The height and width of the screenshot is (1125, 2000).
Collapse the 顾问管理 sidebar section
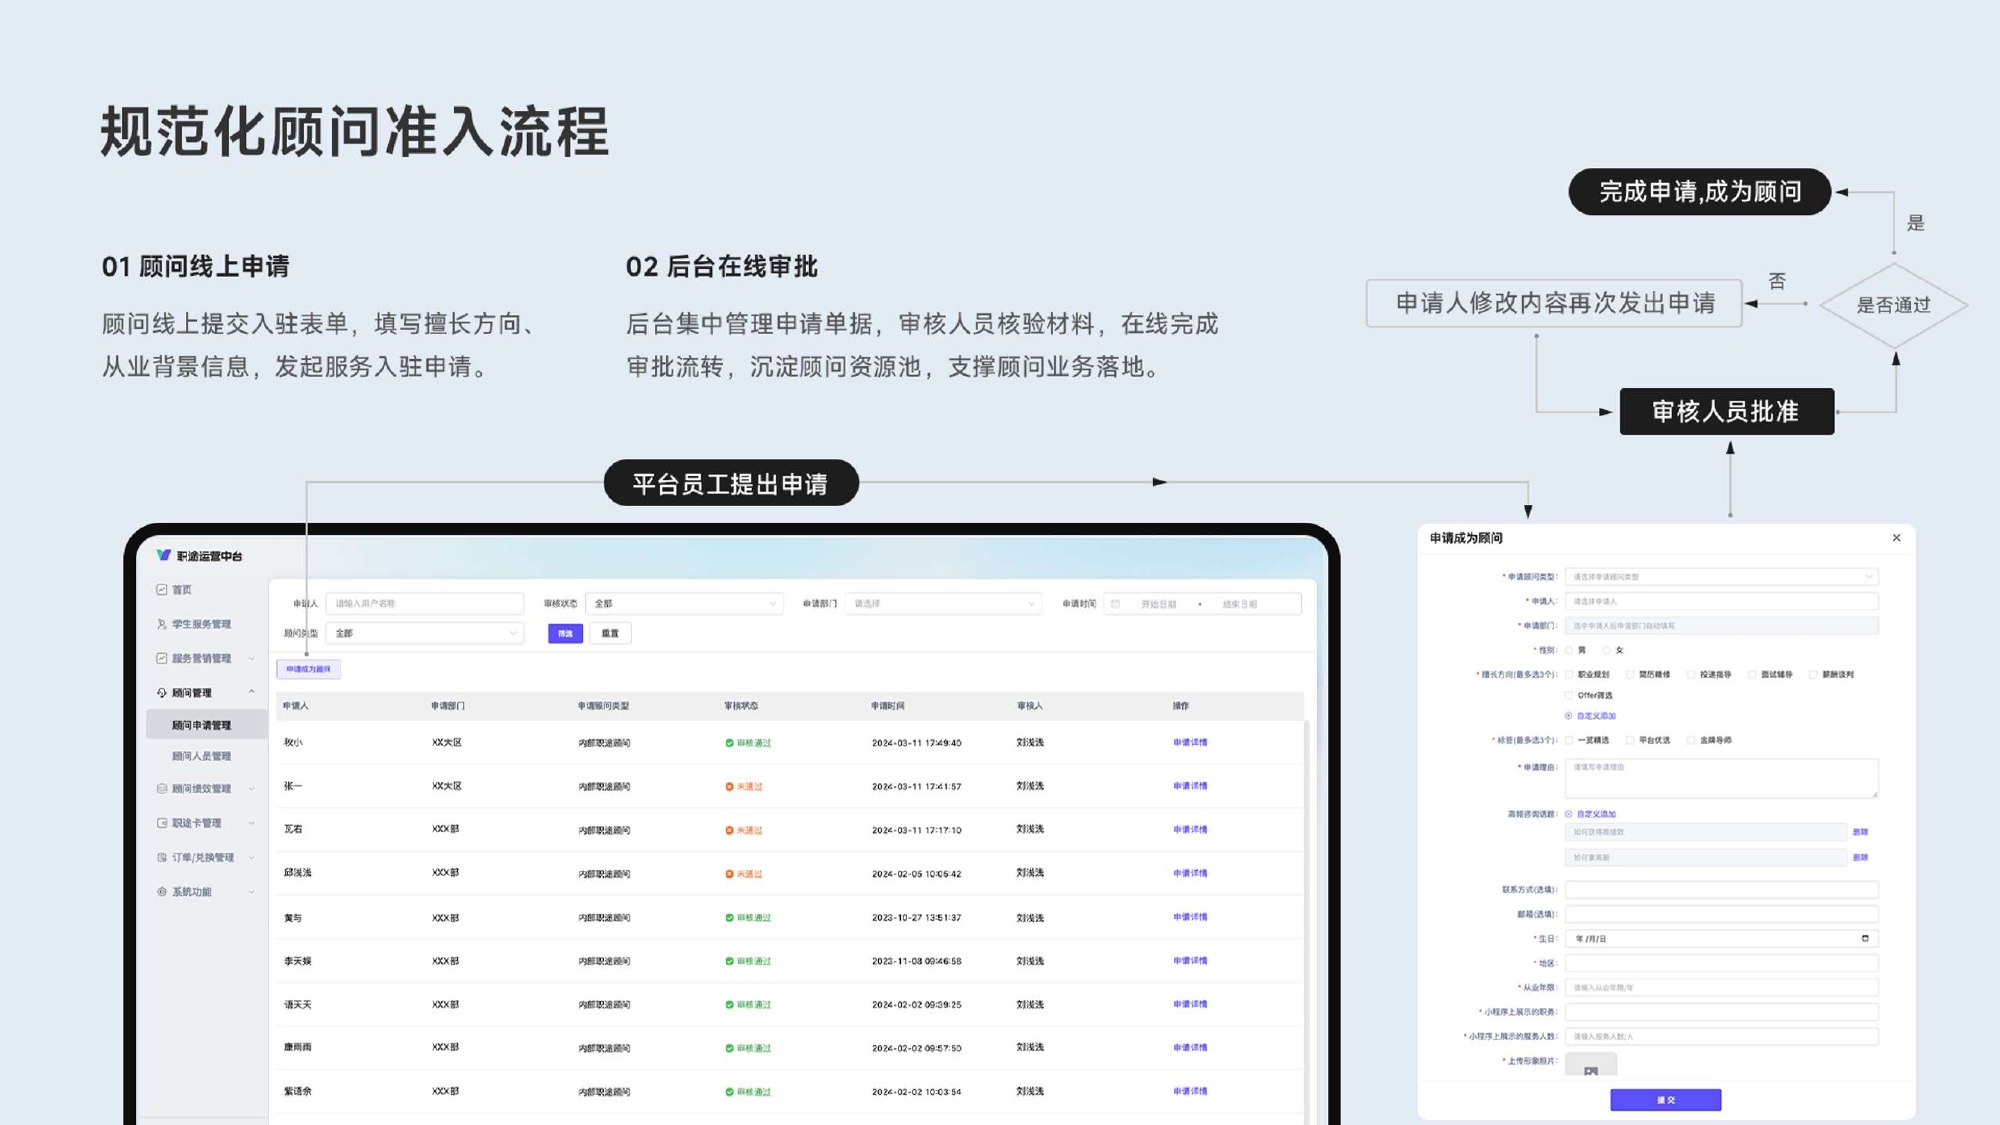[x=251, y=692]
